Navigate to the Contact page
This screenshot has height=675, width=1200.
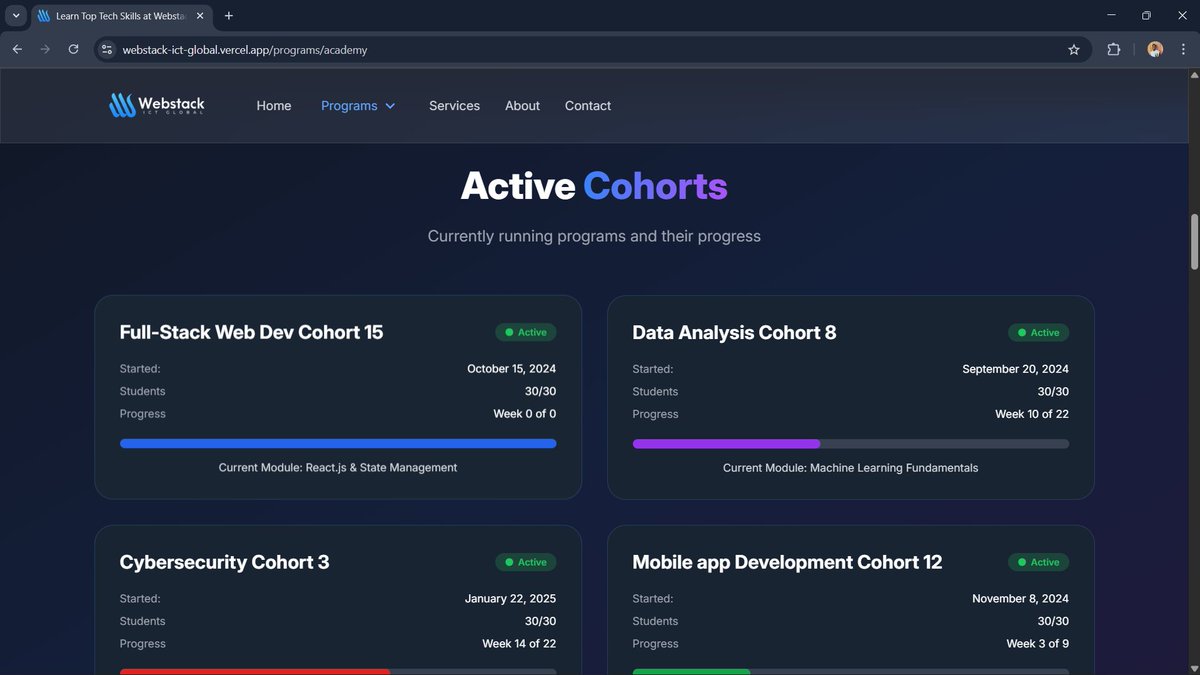tap(588, 105)
